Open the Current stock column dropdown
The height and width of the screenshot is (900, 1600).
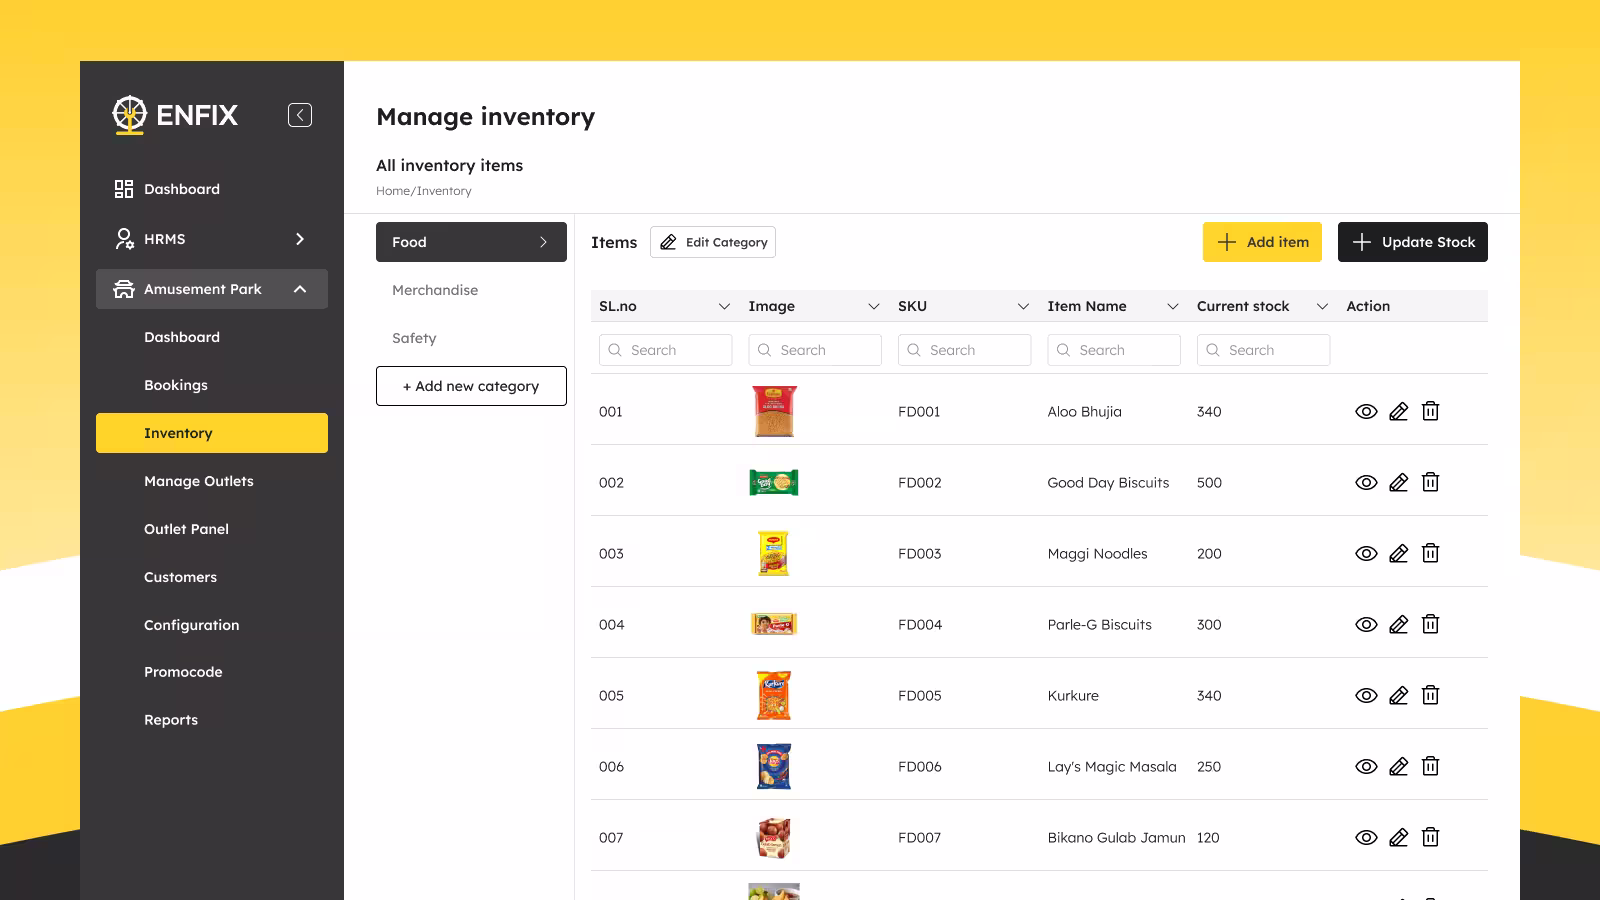[x=1322, y=306]
